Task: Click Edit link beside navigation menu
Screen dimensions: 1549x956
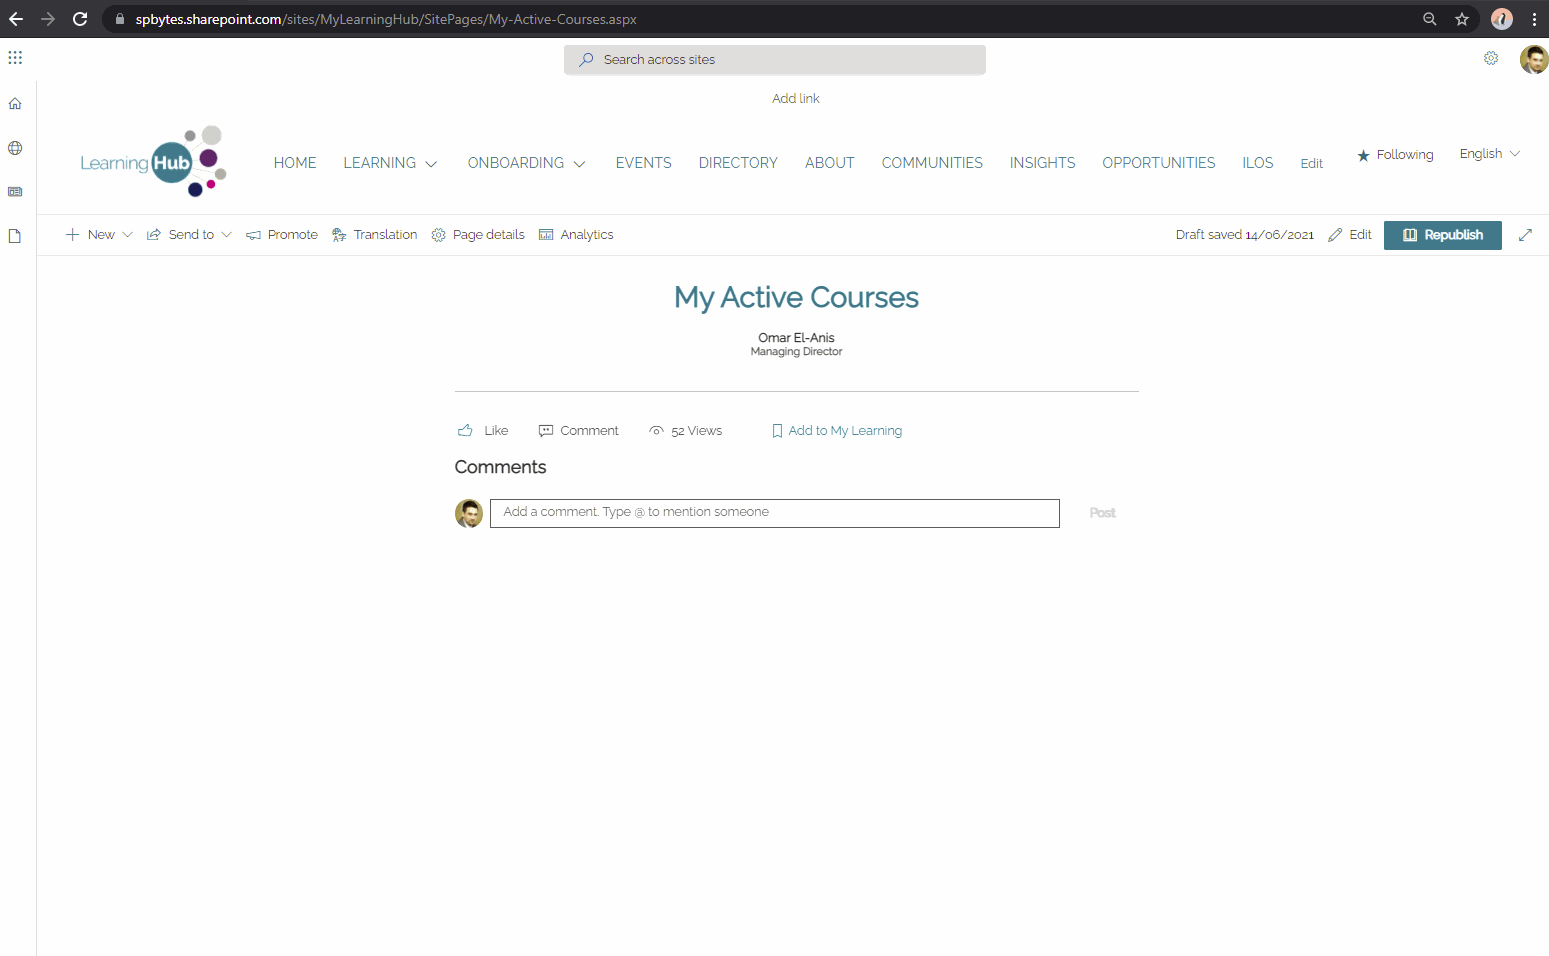Action: pyautogui.click(x=1312, y=164)
